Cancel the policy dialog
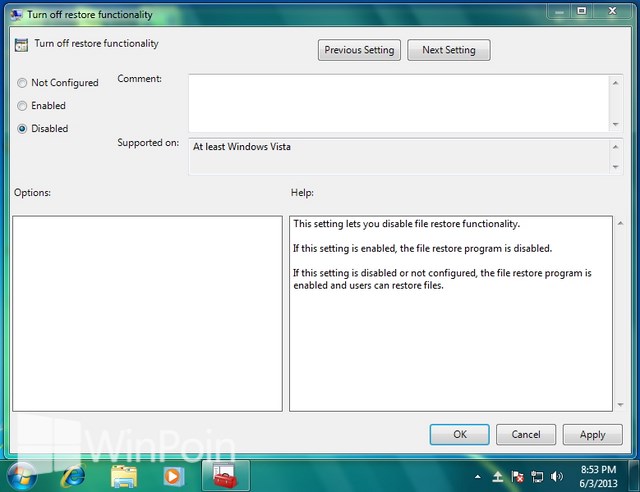The height and width of the screenshot is (492, 640). tap(526, 434)
